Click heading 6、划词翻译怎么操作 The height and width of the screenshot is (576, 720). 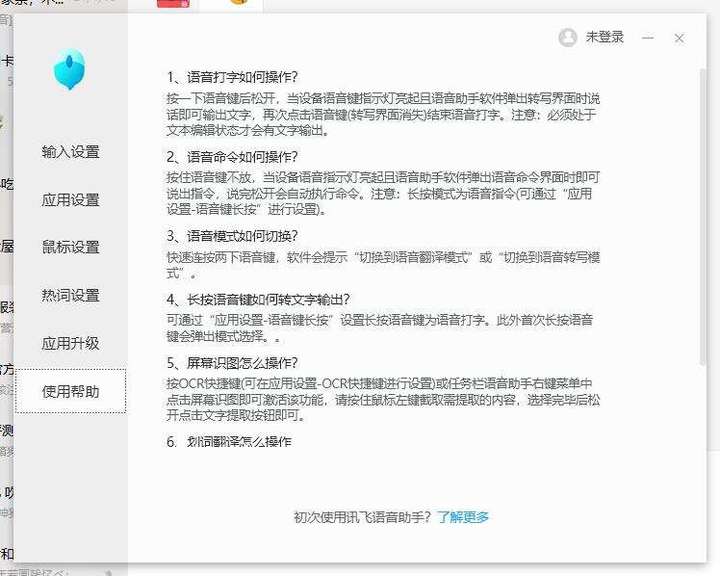pos(229,441)
